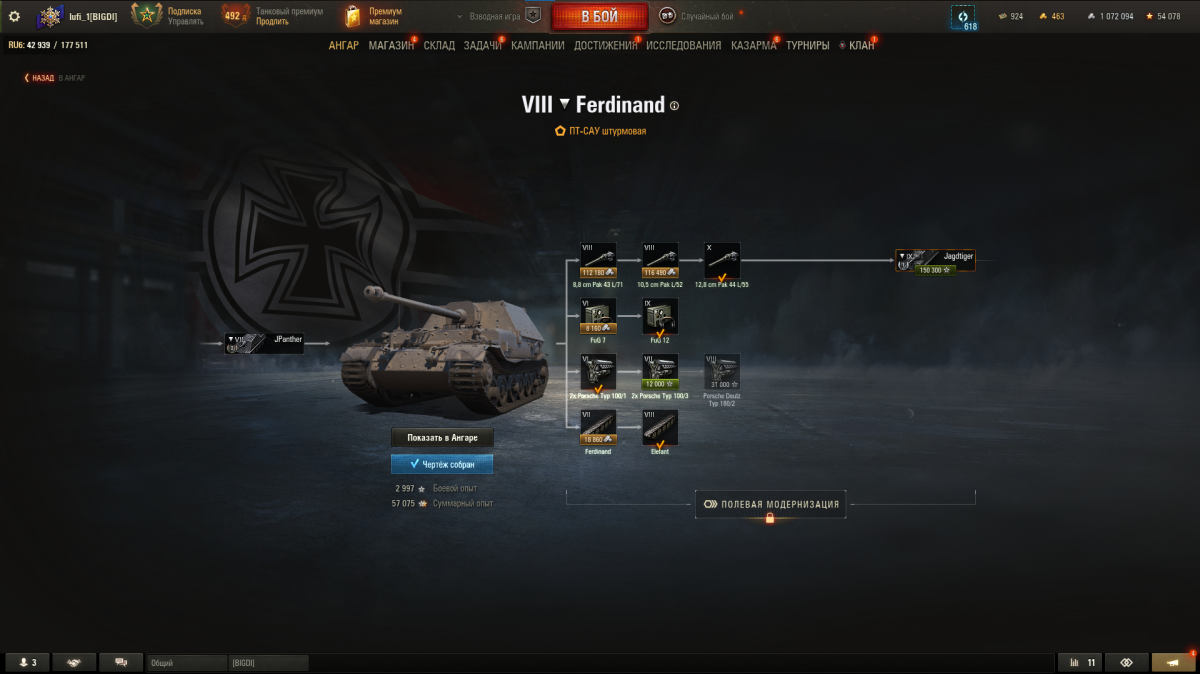
Task: Click the Общий chat channel field
Action: [187, 663]
